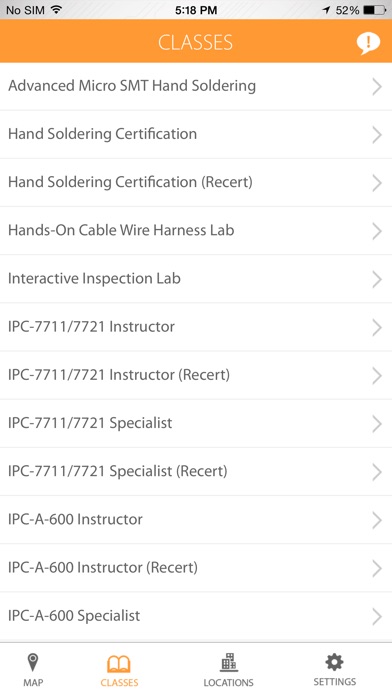Select IPC-7711/7721 Specialist class
Screen dimensions: 392x696
coord(196,423)
